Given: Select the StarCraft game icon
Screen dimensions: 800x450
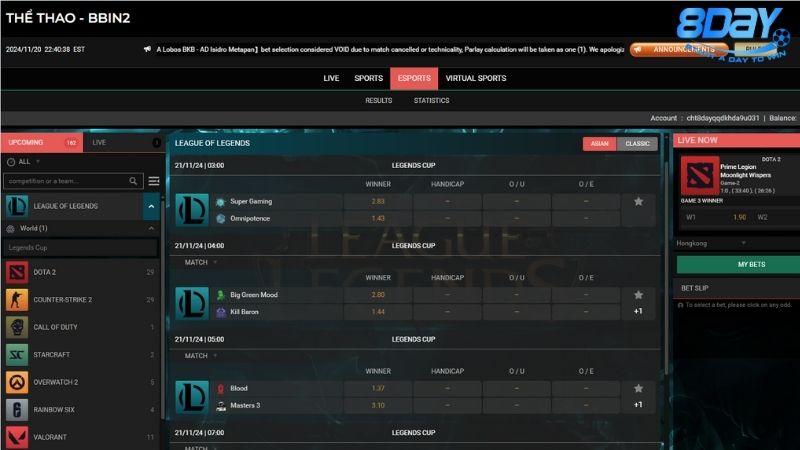Looking at the screenshot, I should (x=16, y=355).
